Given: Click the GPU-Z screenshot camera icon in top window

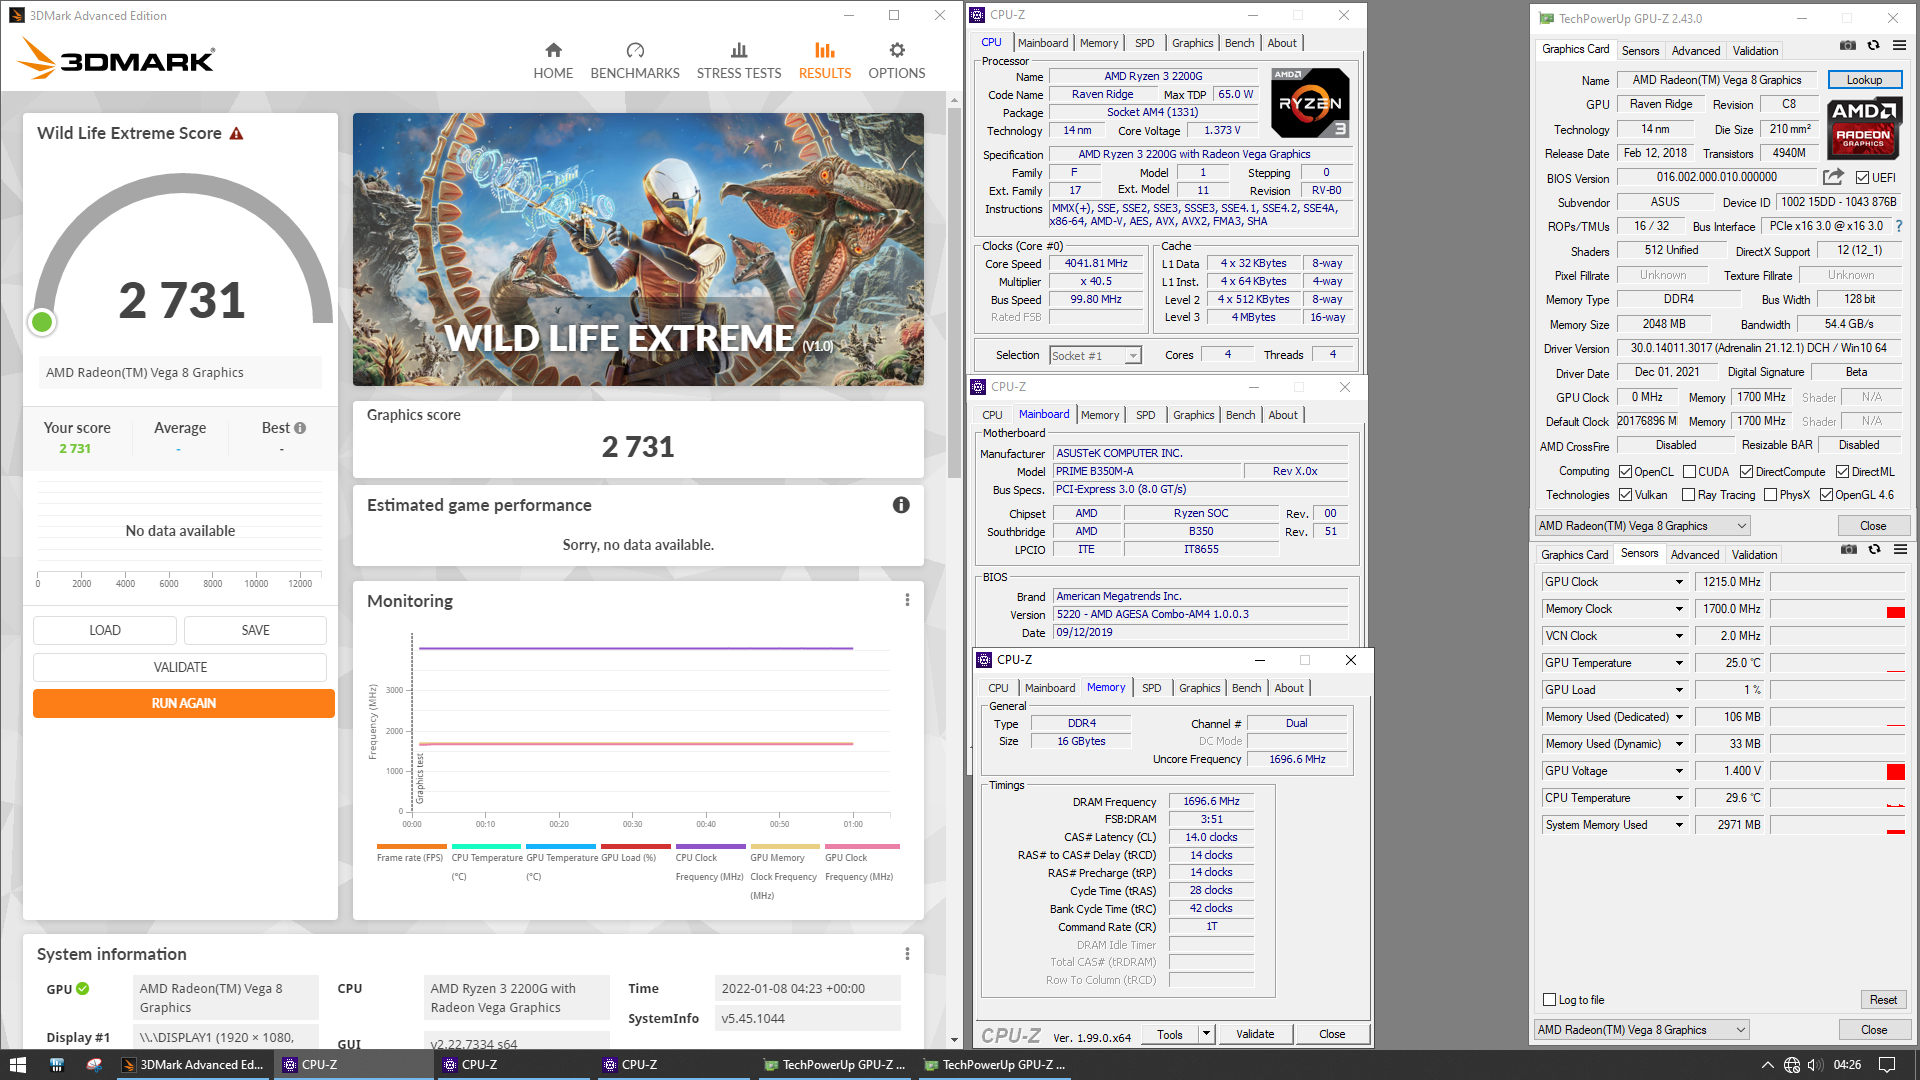Looking at the screenshot, I should pyautogui.click(x=1848, y=45).
